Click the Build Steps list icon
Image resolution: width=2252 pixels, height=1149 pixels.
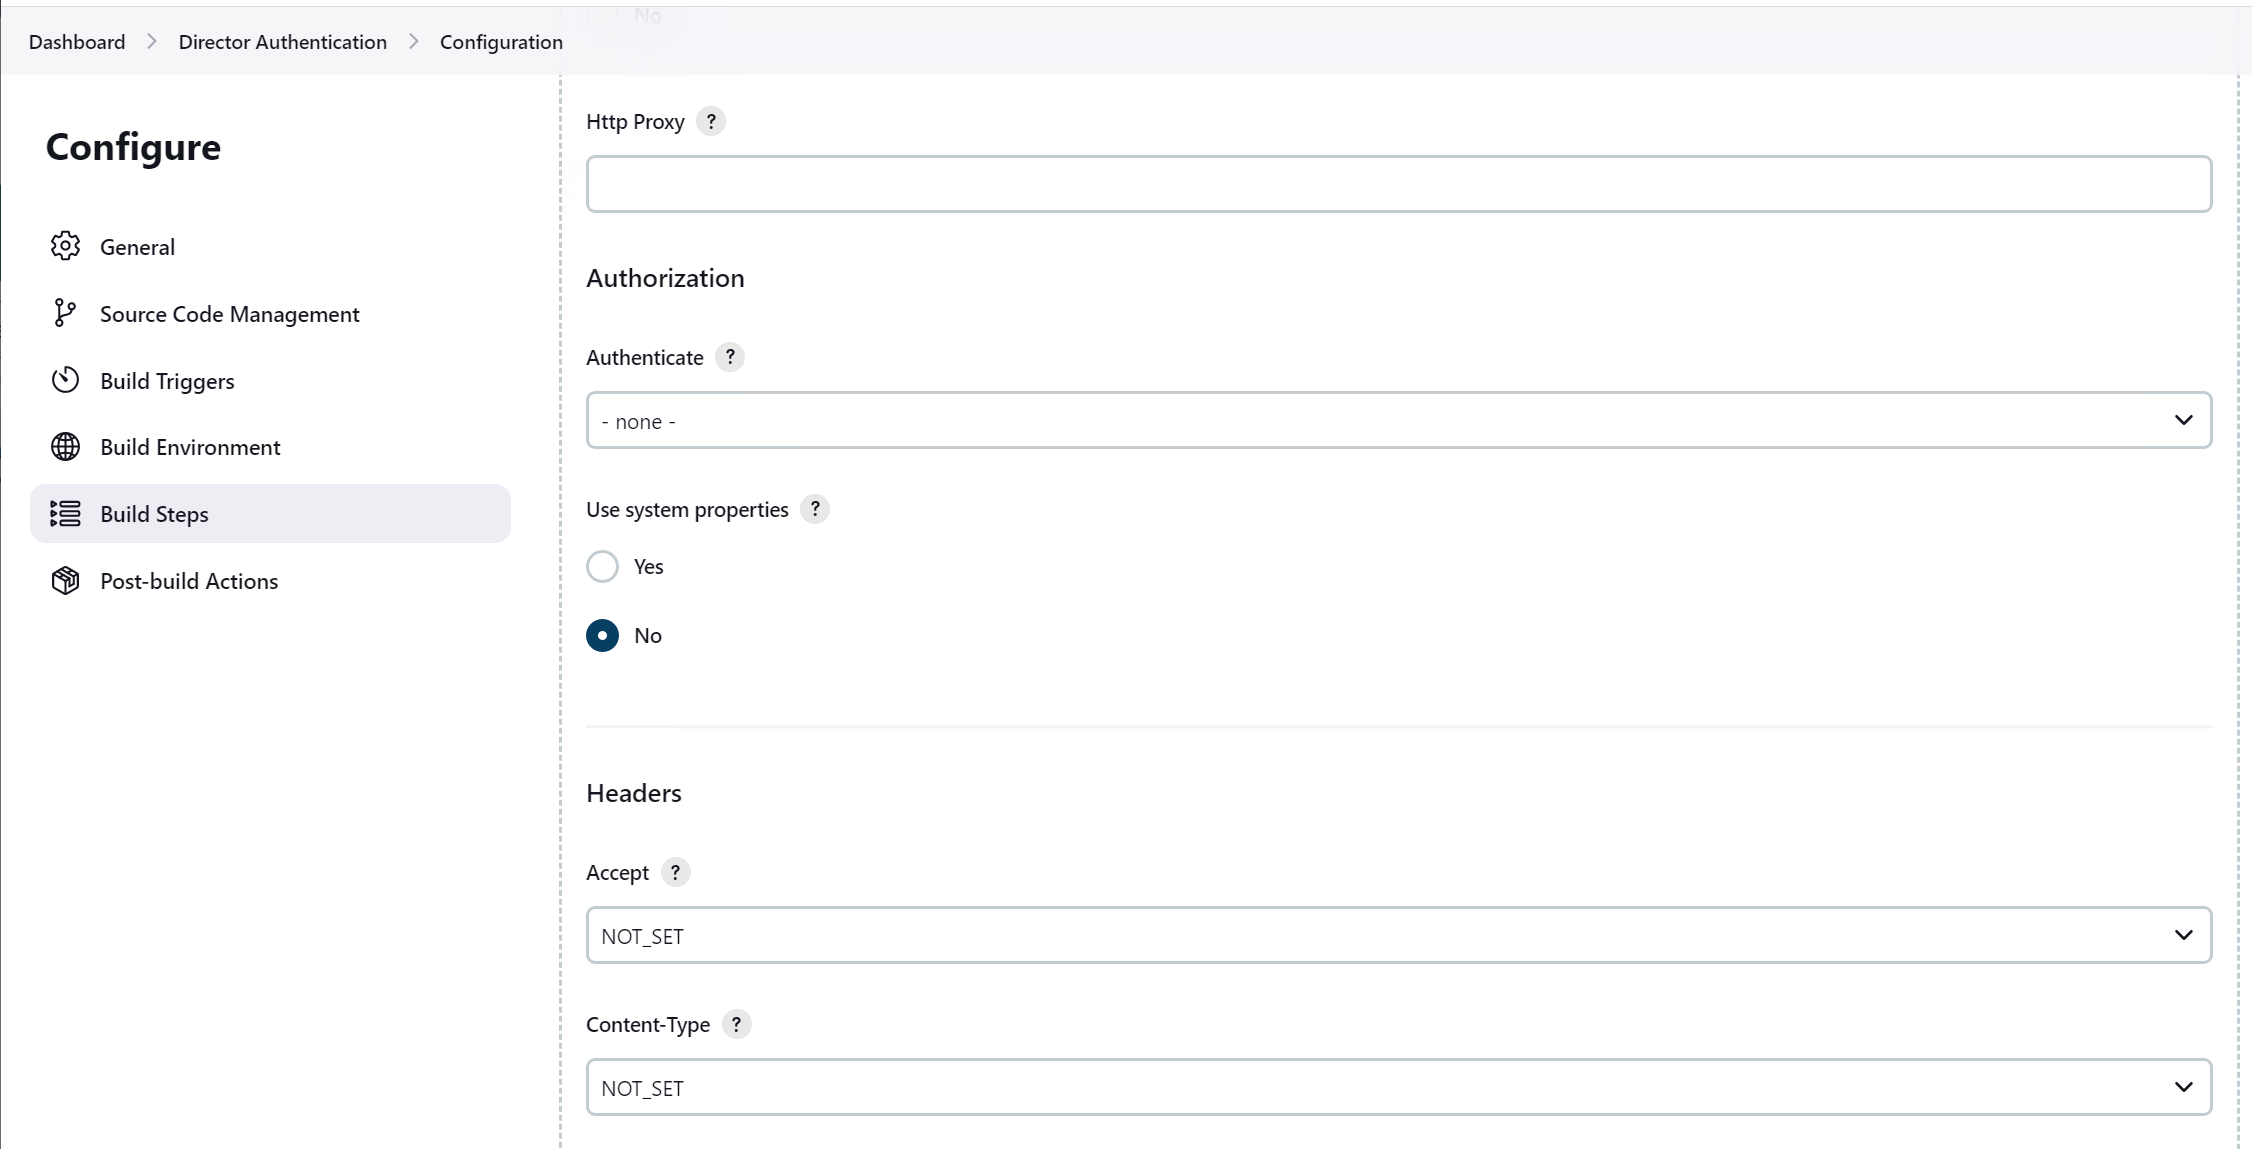pyautogui.click(x=65, y=514)
